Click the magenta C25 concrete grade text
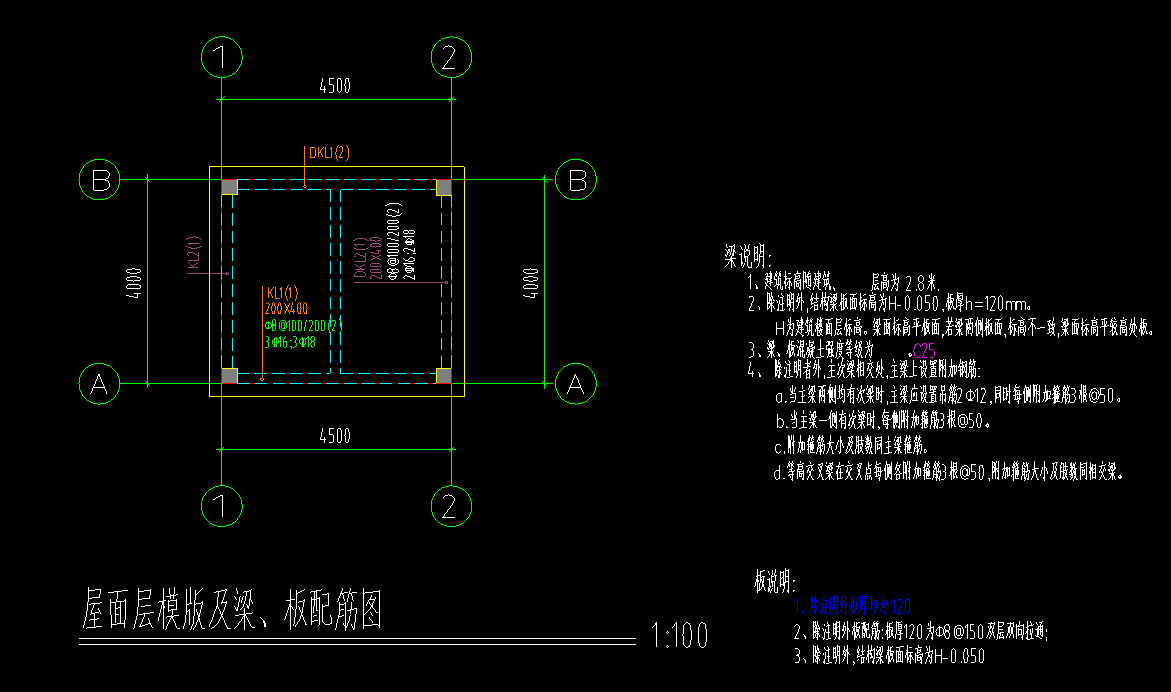The width and height of the screenshot is (1171, 692). (925, 351)
